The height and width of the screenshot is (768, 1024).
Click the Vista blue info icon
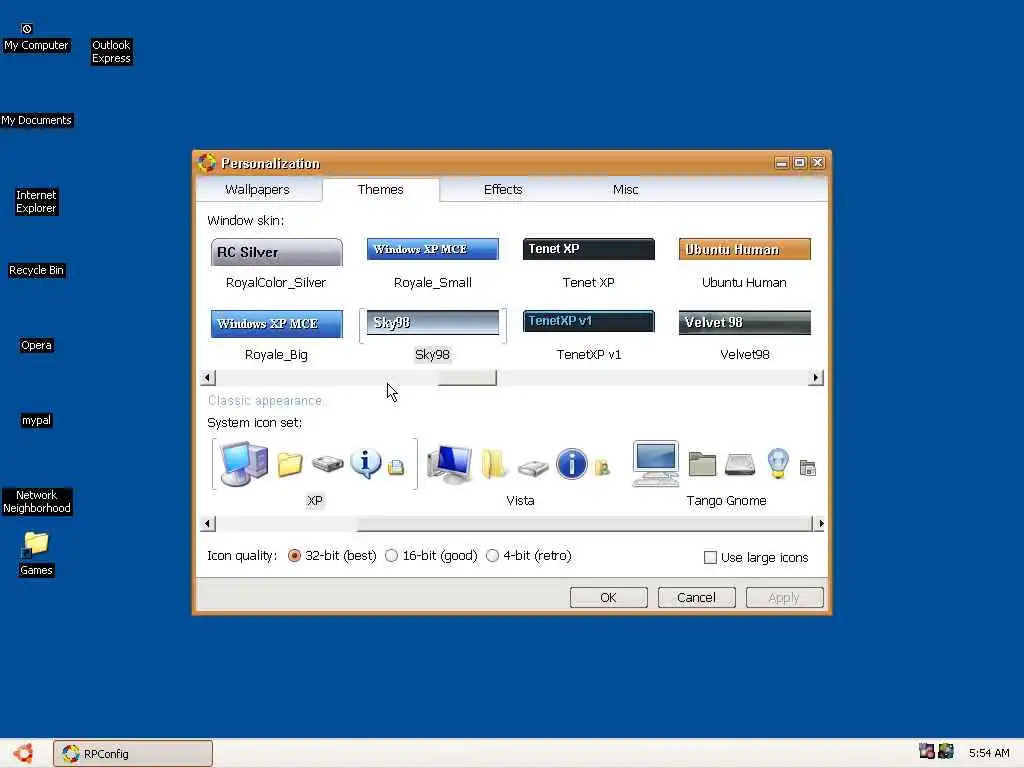pyautogui.click(x=571, y=464)
